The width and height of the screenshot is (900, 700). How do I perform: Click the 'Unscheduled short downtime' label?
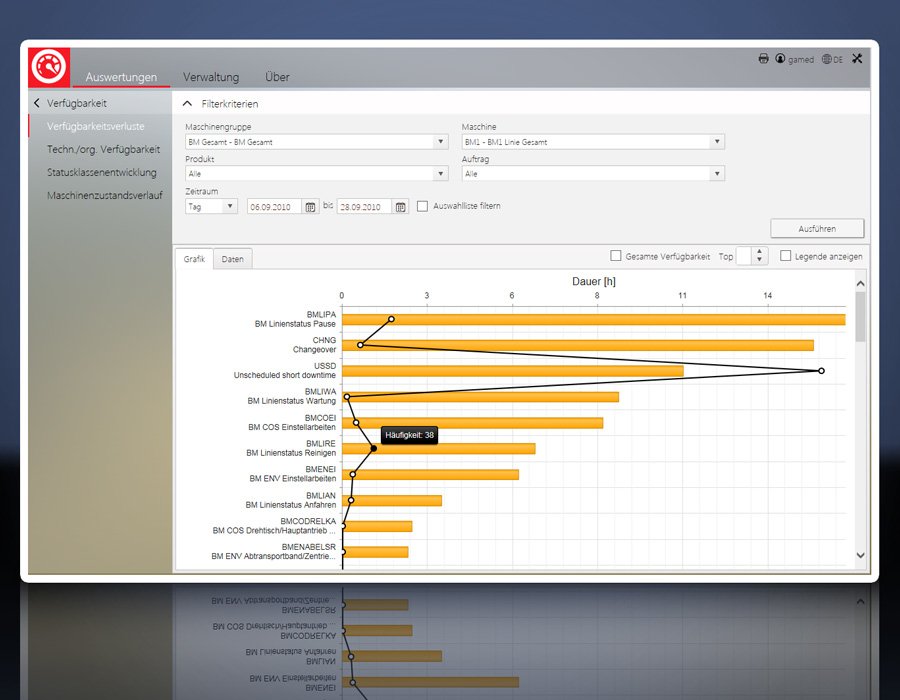(285, 375)
